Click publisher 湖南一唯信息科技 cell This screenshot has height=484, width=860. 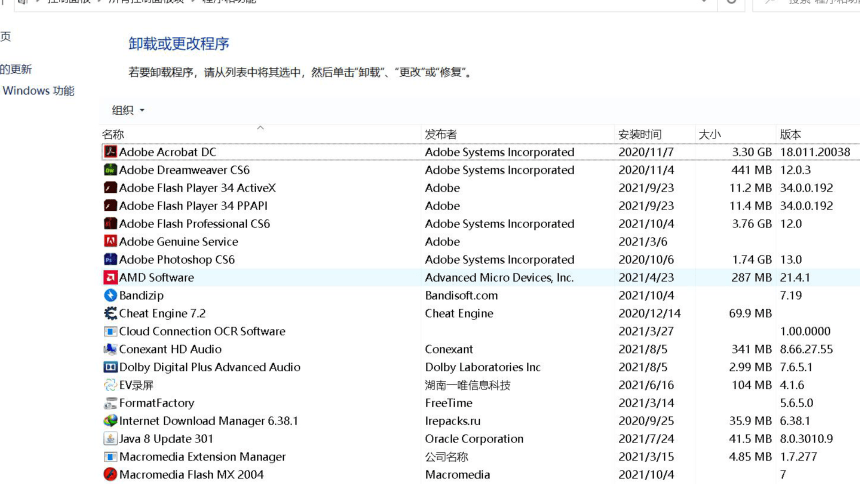[x=467, y=385]
